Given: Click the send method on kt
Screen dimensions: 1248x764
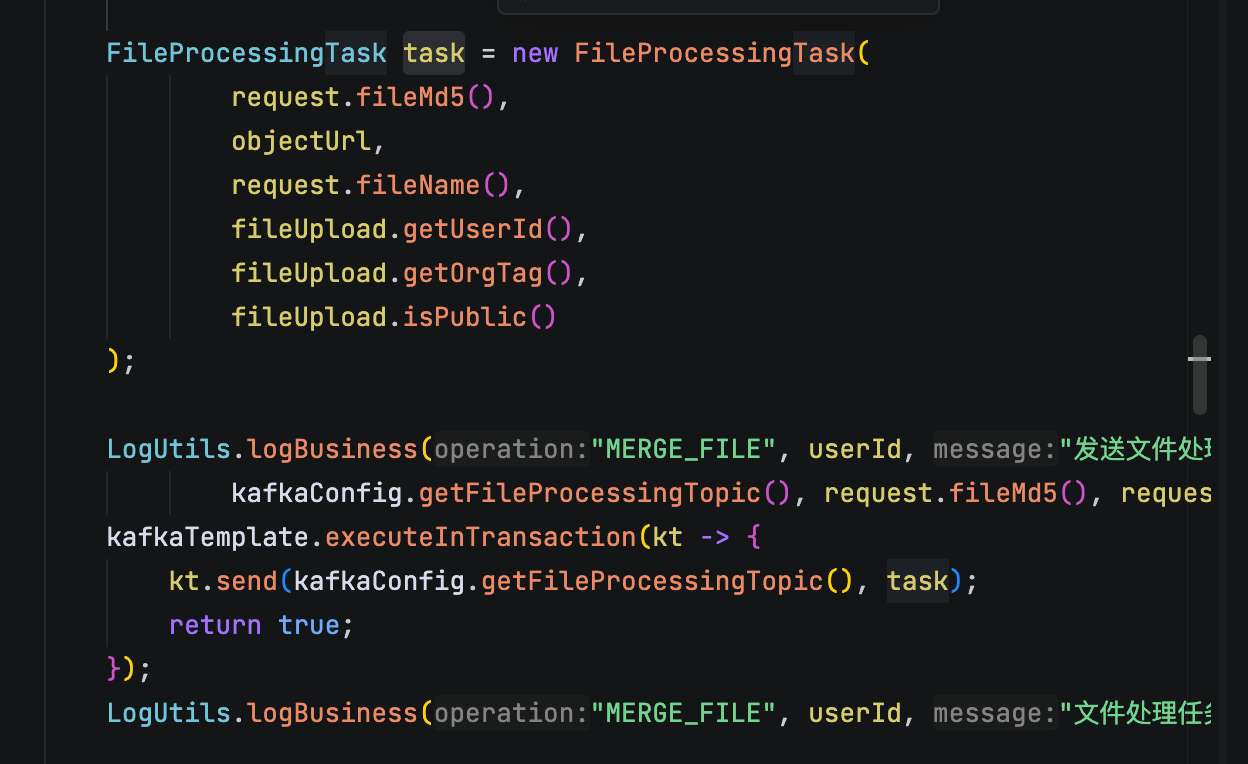Looking at the screenshot, I should point(246,581).
